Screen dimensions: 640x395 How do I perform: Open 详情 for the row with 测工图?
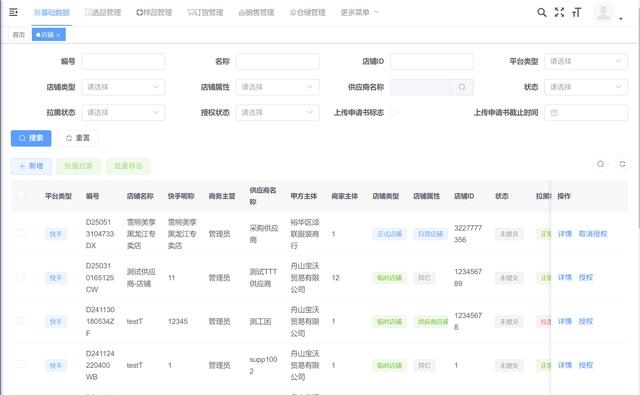(564, 322)
